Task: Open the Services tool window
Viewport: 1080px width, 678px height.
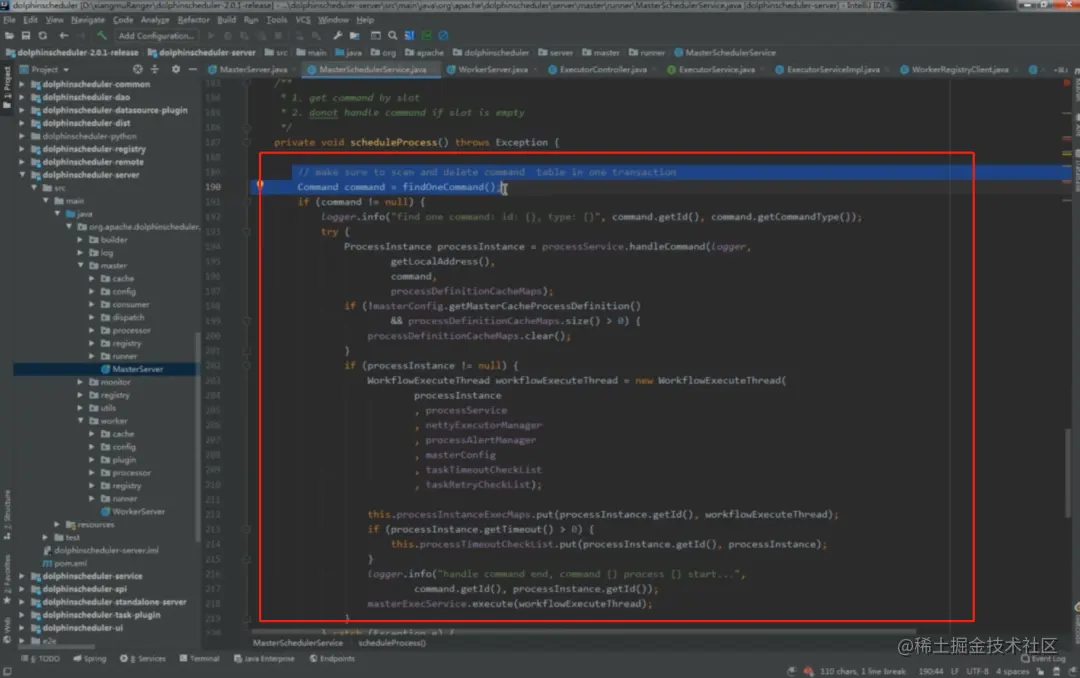Action: (x=143, y=659)
